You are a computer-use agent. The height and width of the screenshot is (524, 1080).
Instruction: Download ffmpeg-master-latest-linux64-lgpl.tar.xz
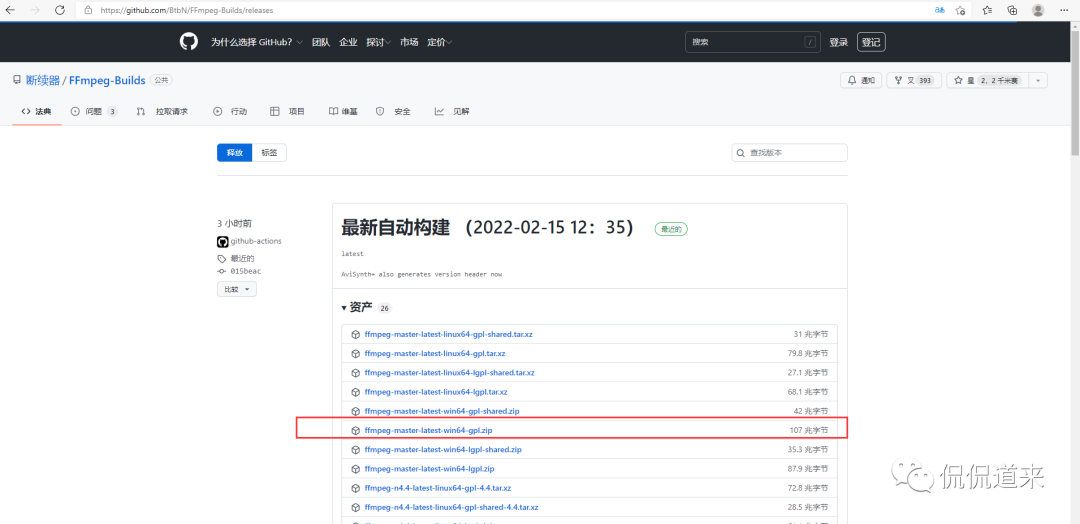click(x=436, y=392)
